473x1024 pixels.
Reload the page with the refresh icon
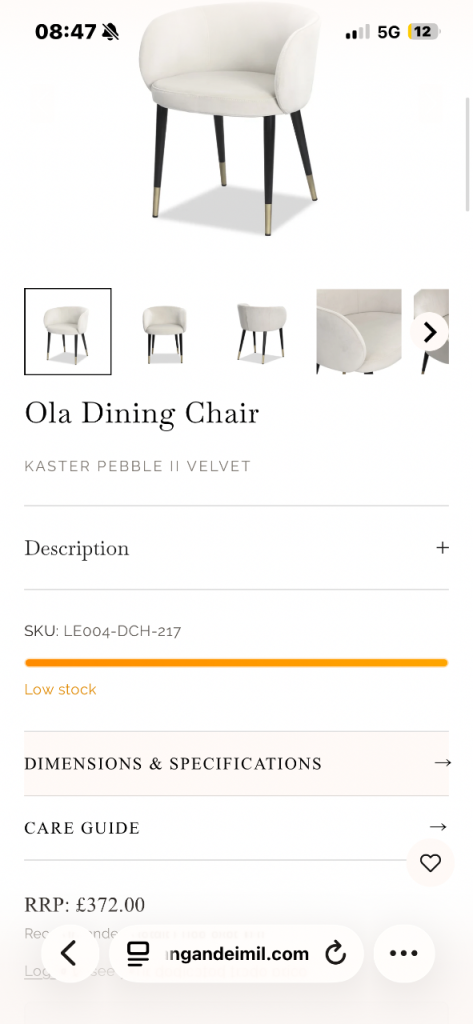pos(335,953)
